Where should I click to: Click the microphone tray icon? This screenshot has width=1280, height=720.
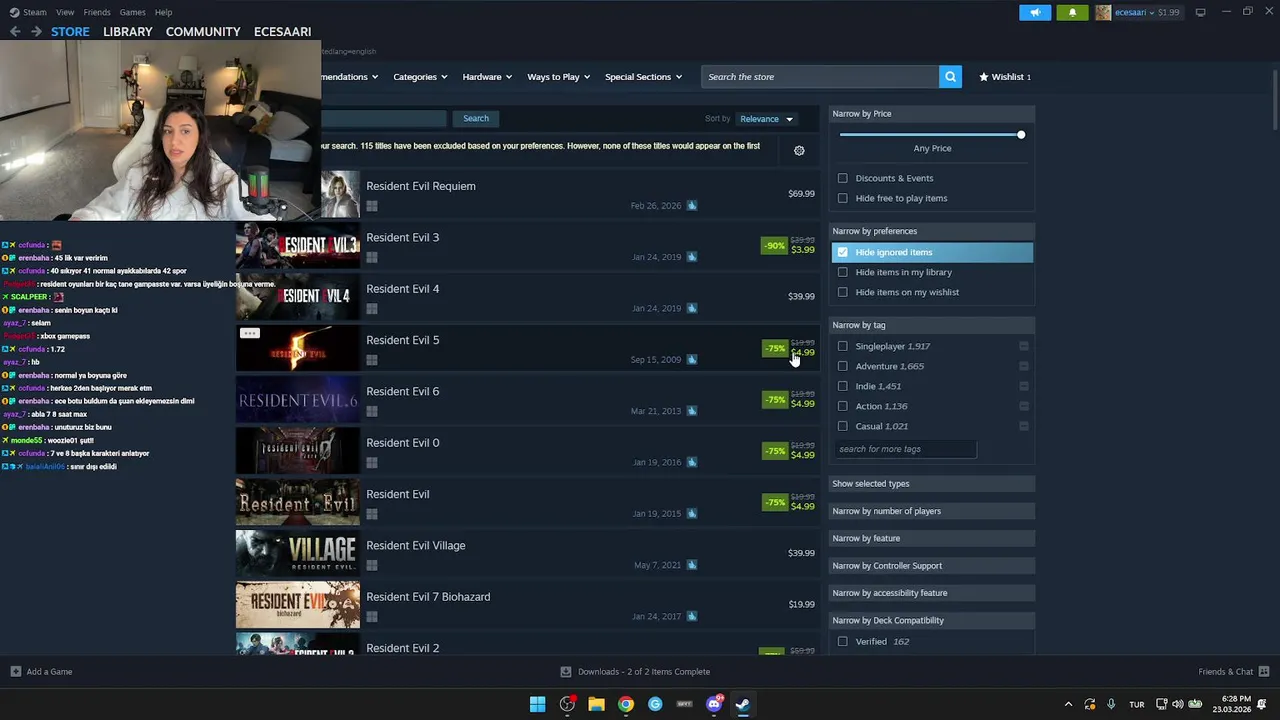pyautogui.click(x=1111, y=704)
